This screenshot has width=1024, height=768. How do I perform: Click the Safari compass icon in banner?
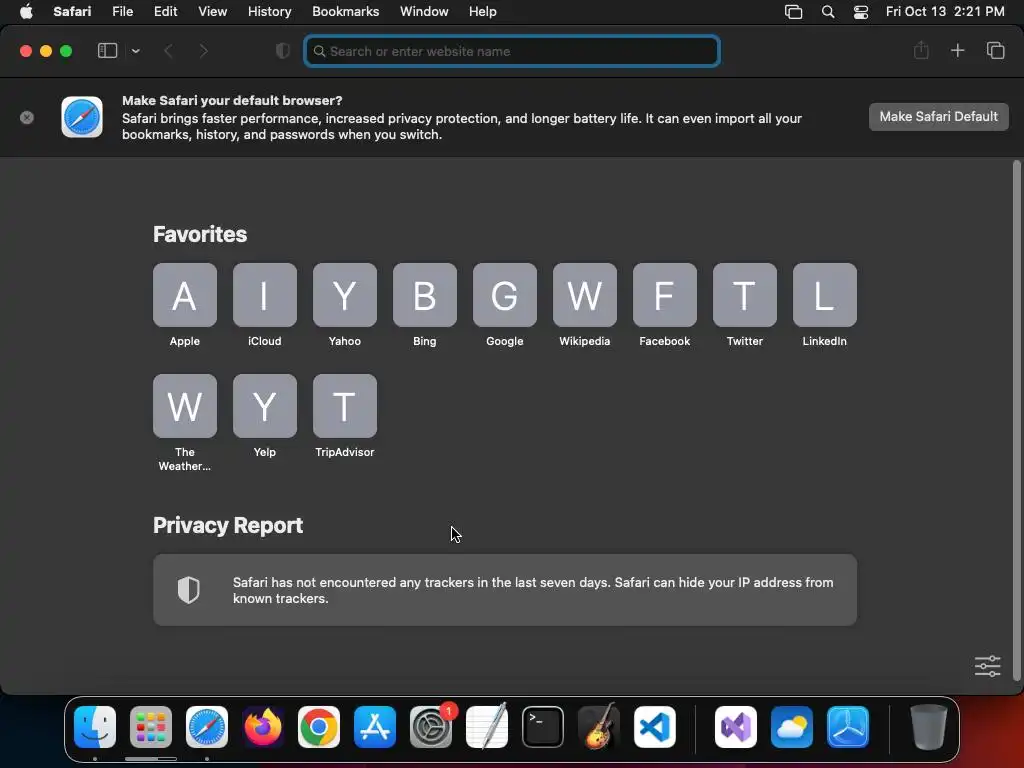(82, 117)
